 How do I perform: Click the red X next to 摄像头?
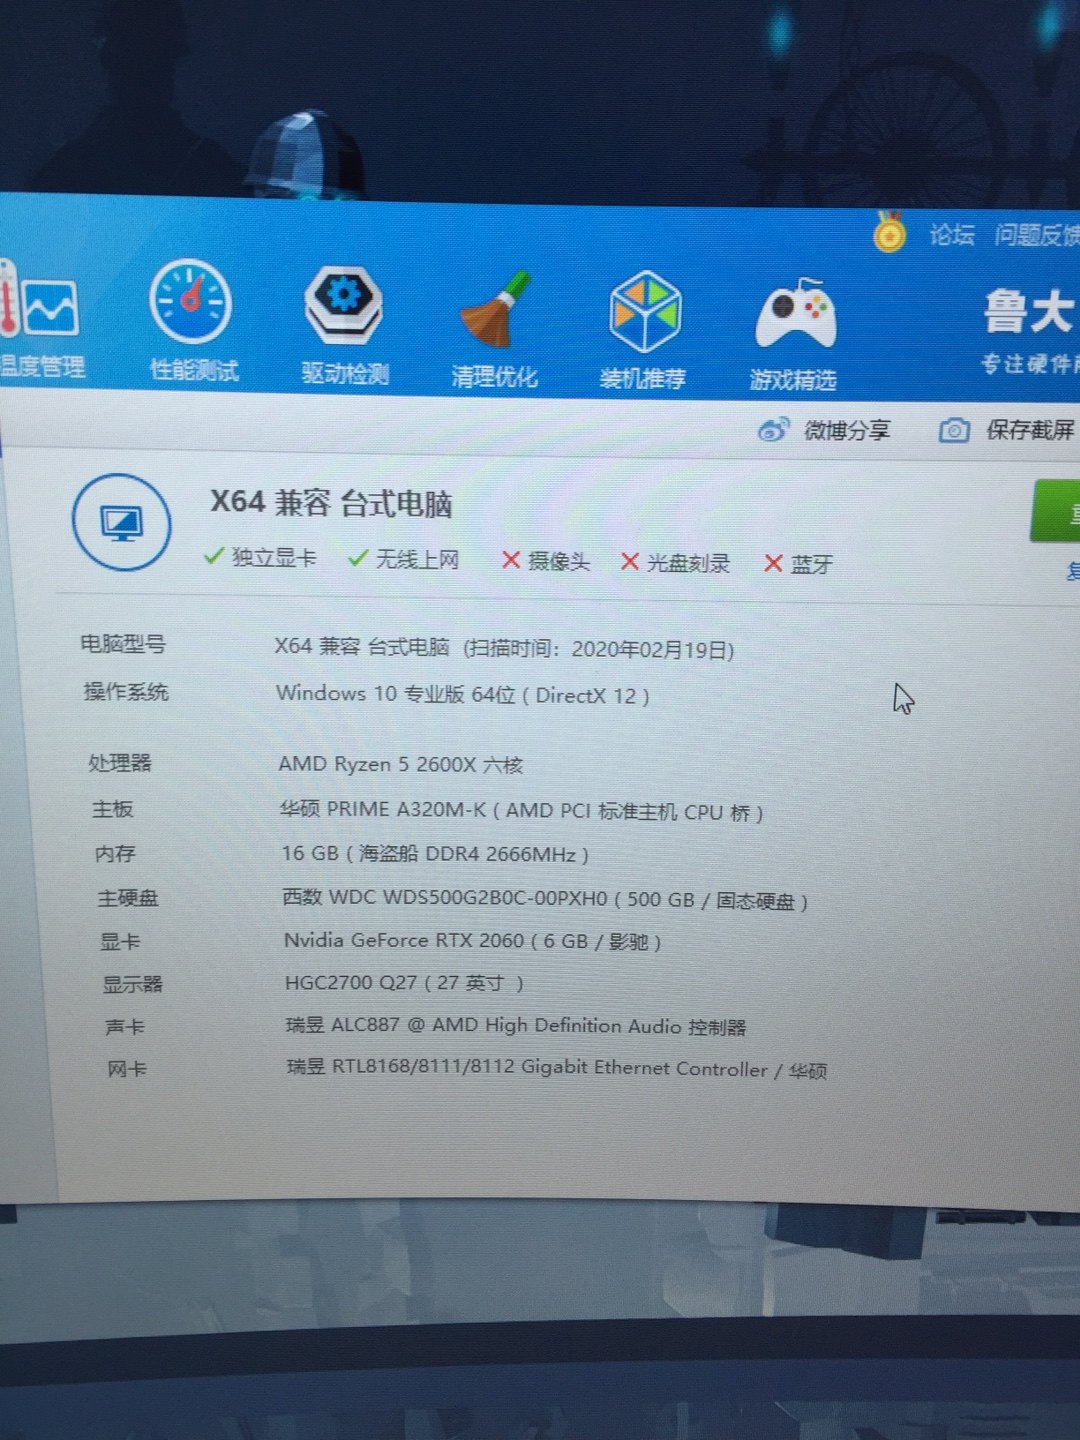[511, 561]
